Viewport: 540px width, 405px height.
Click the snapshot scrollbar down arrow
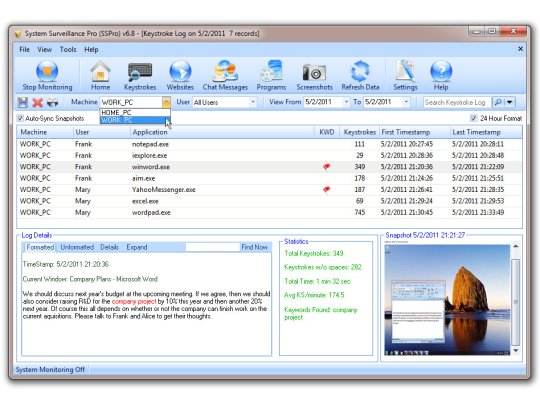(x=516, y=351)
